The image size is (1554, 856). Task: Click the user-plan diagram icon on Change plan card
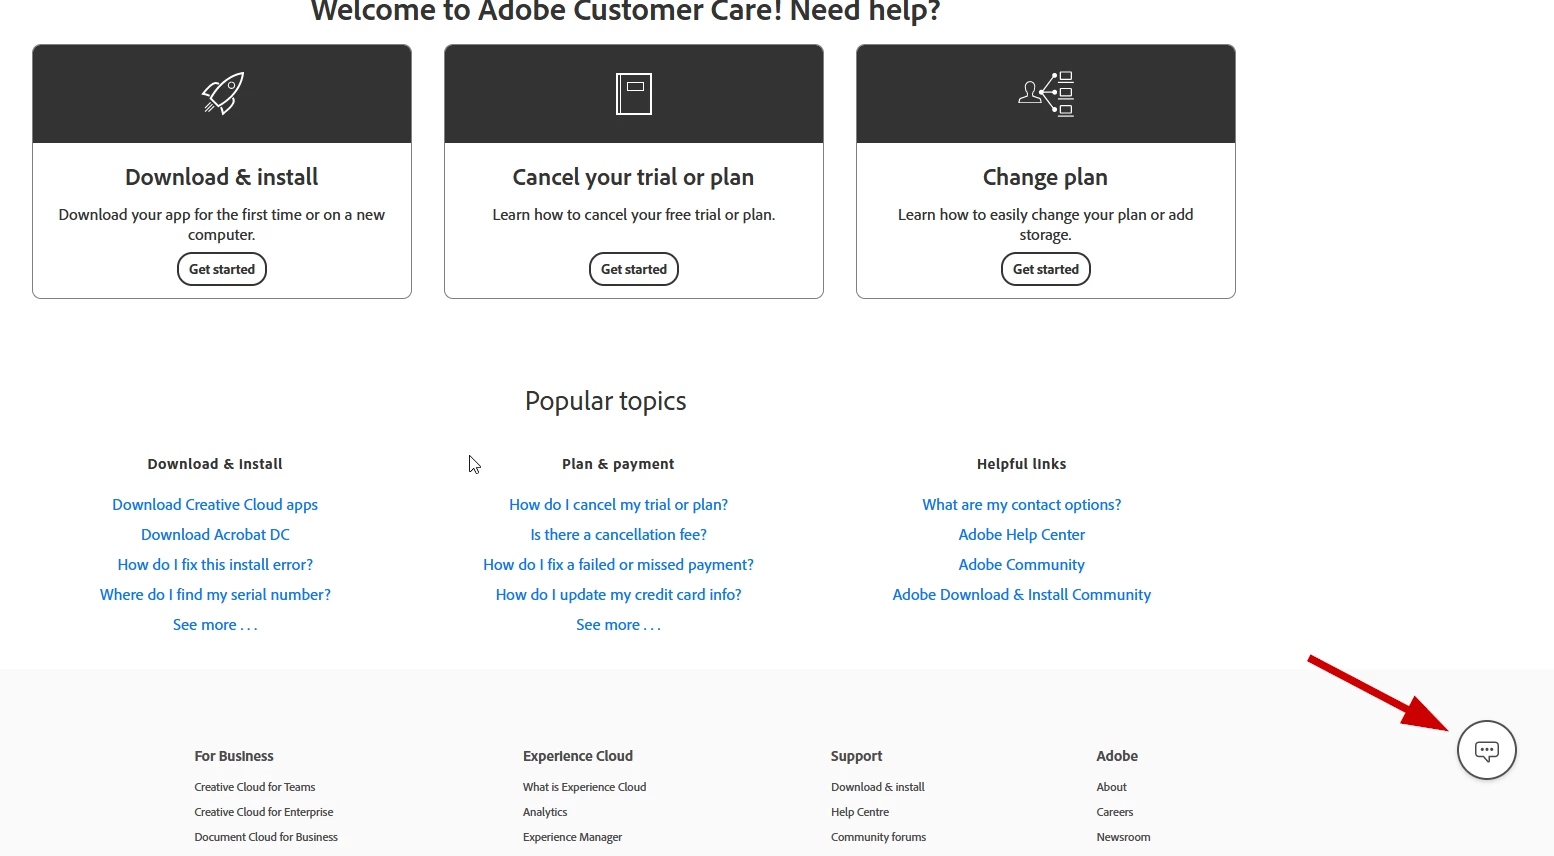tap(1046, 94)
